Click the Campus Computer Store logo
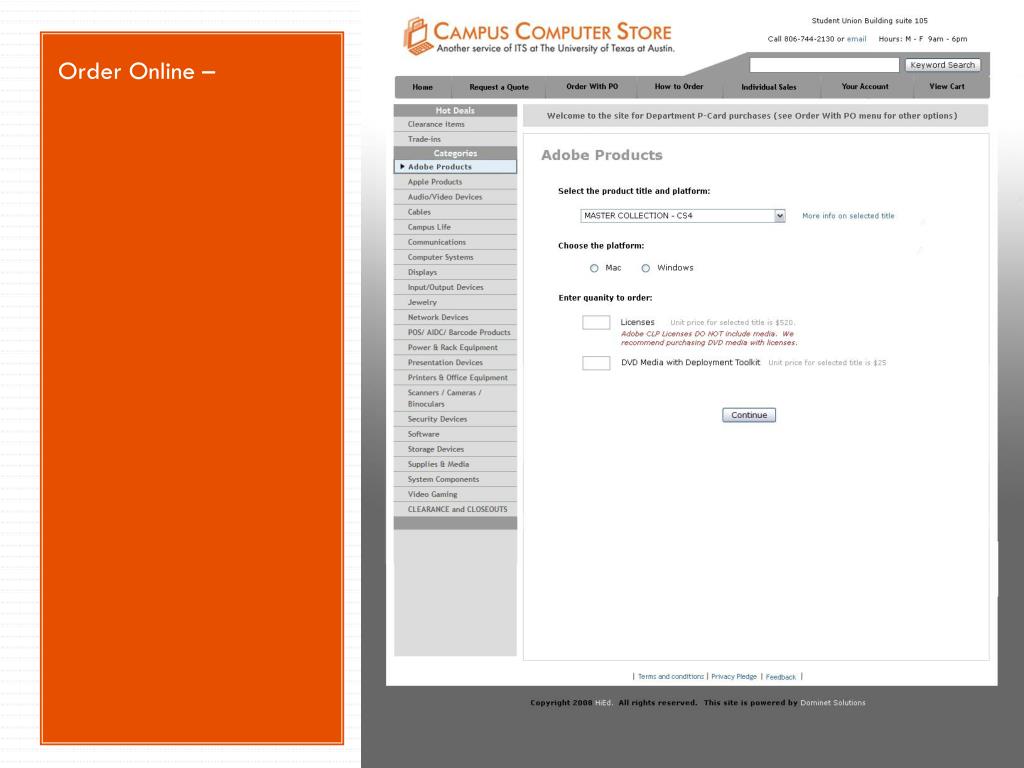This screenshot has height=768, width=1024. [538, 36]
